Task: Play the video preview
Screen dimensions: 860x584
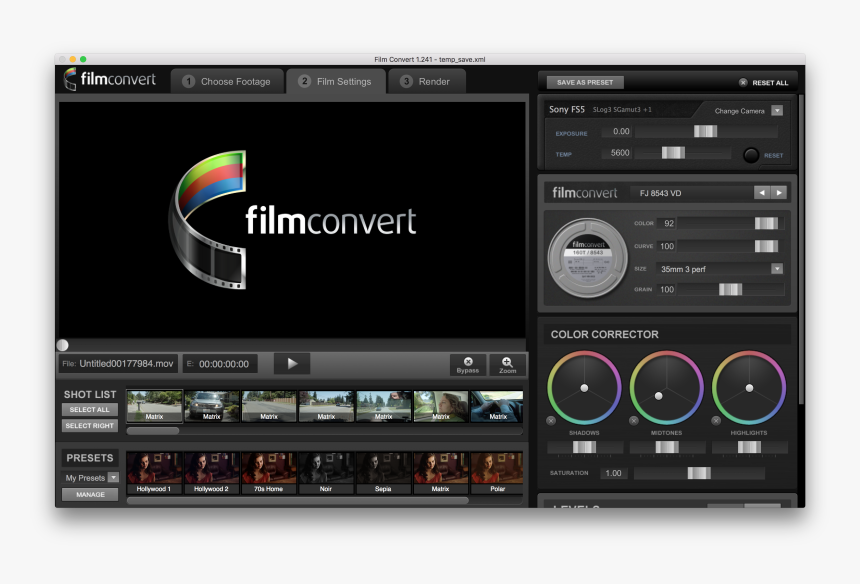Action: [292, 364]
